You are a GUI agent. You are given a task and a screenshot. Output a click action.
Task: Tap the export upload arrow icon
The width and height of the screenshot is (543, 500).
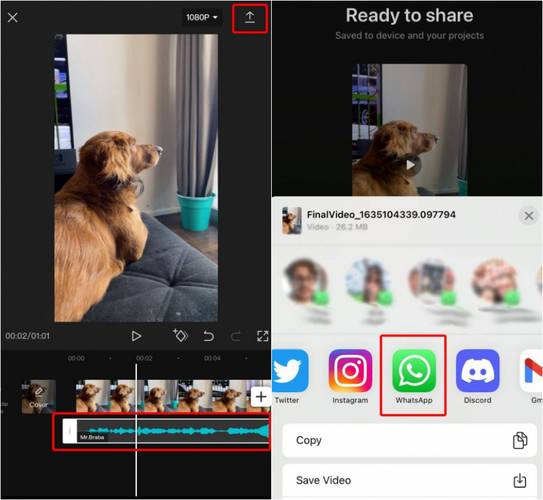250,18
